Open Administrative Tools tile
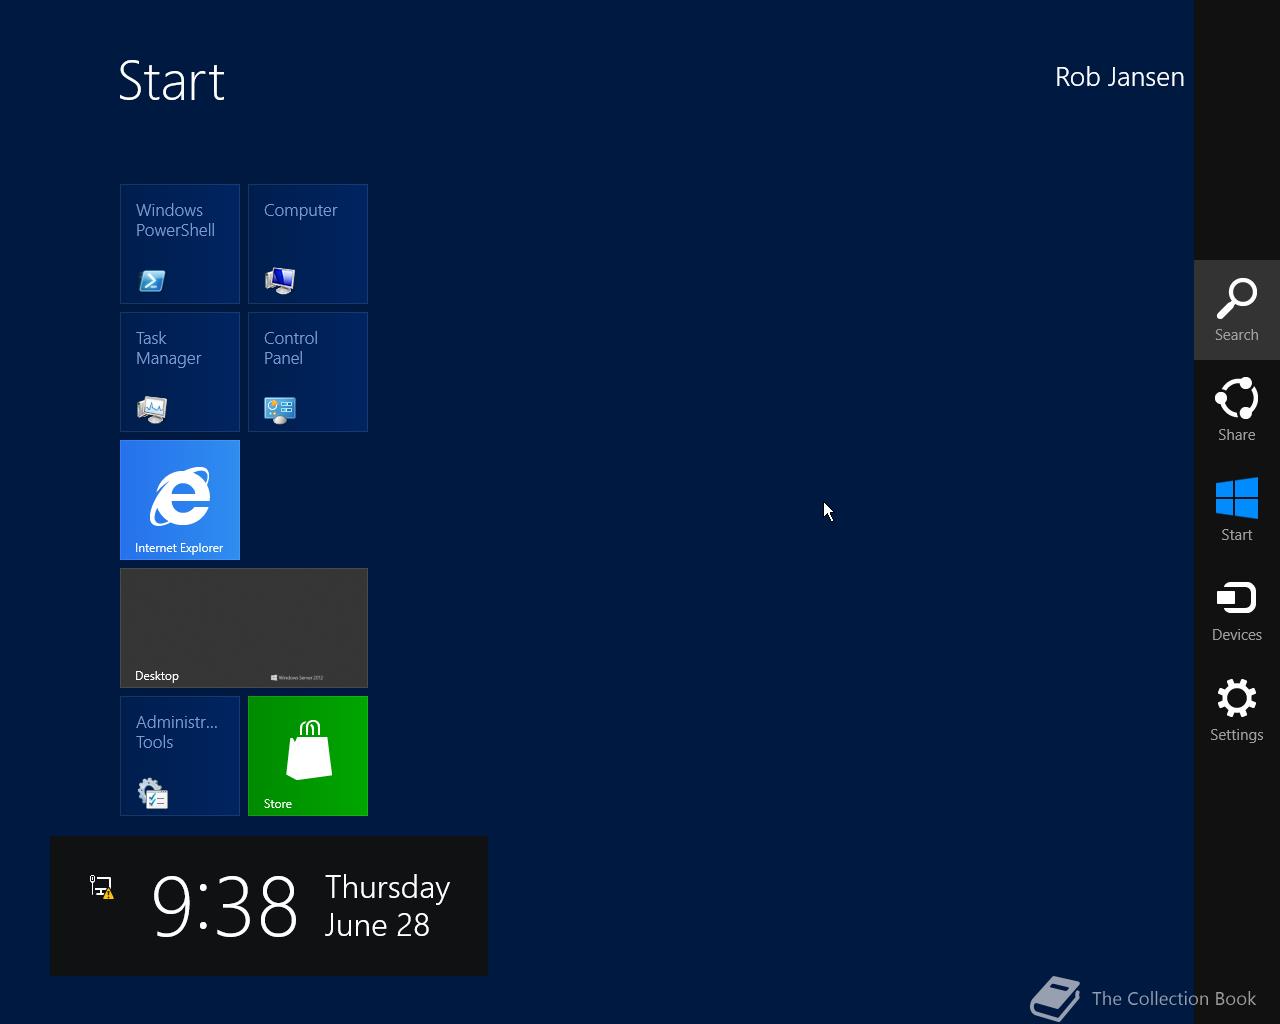Image resolution: width=1280 pixels, height=1024 pixels. click(180, 756)
